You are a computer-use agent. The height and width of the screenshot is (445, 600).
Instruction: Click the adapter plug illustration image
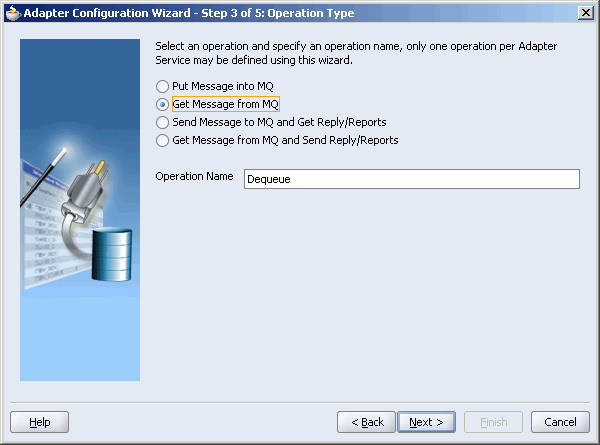tap(80, 210)
